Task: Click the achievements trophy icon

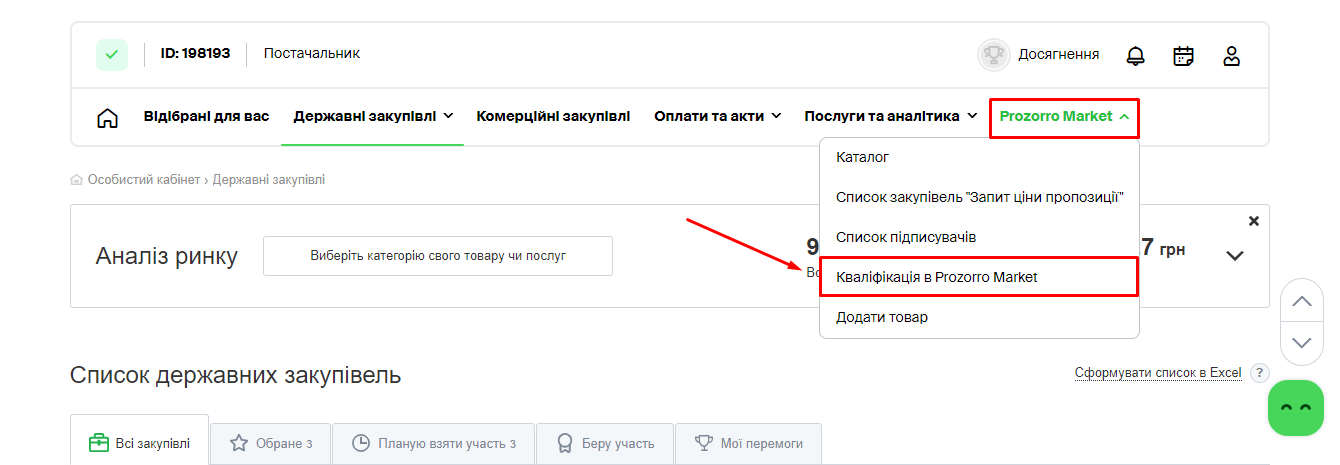Action: [993, 55]
